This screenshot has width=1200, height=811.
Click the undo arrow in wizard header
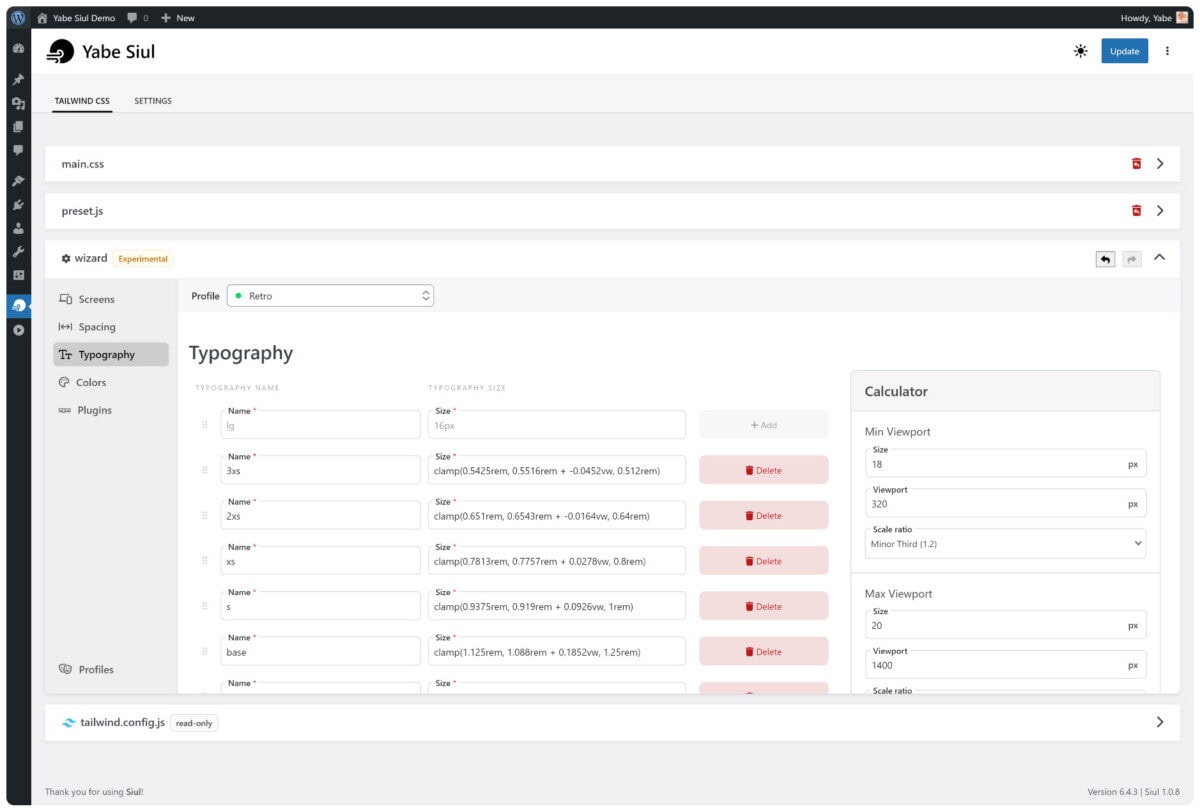click(1105, 259)
